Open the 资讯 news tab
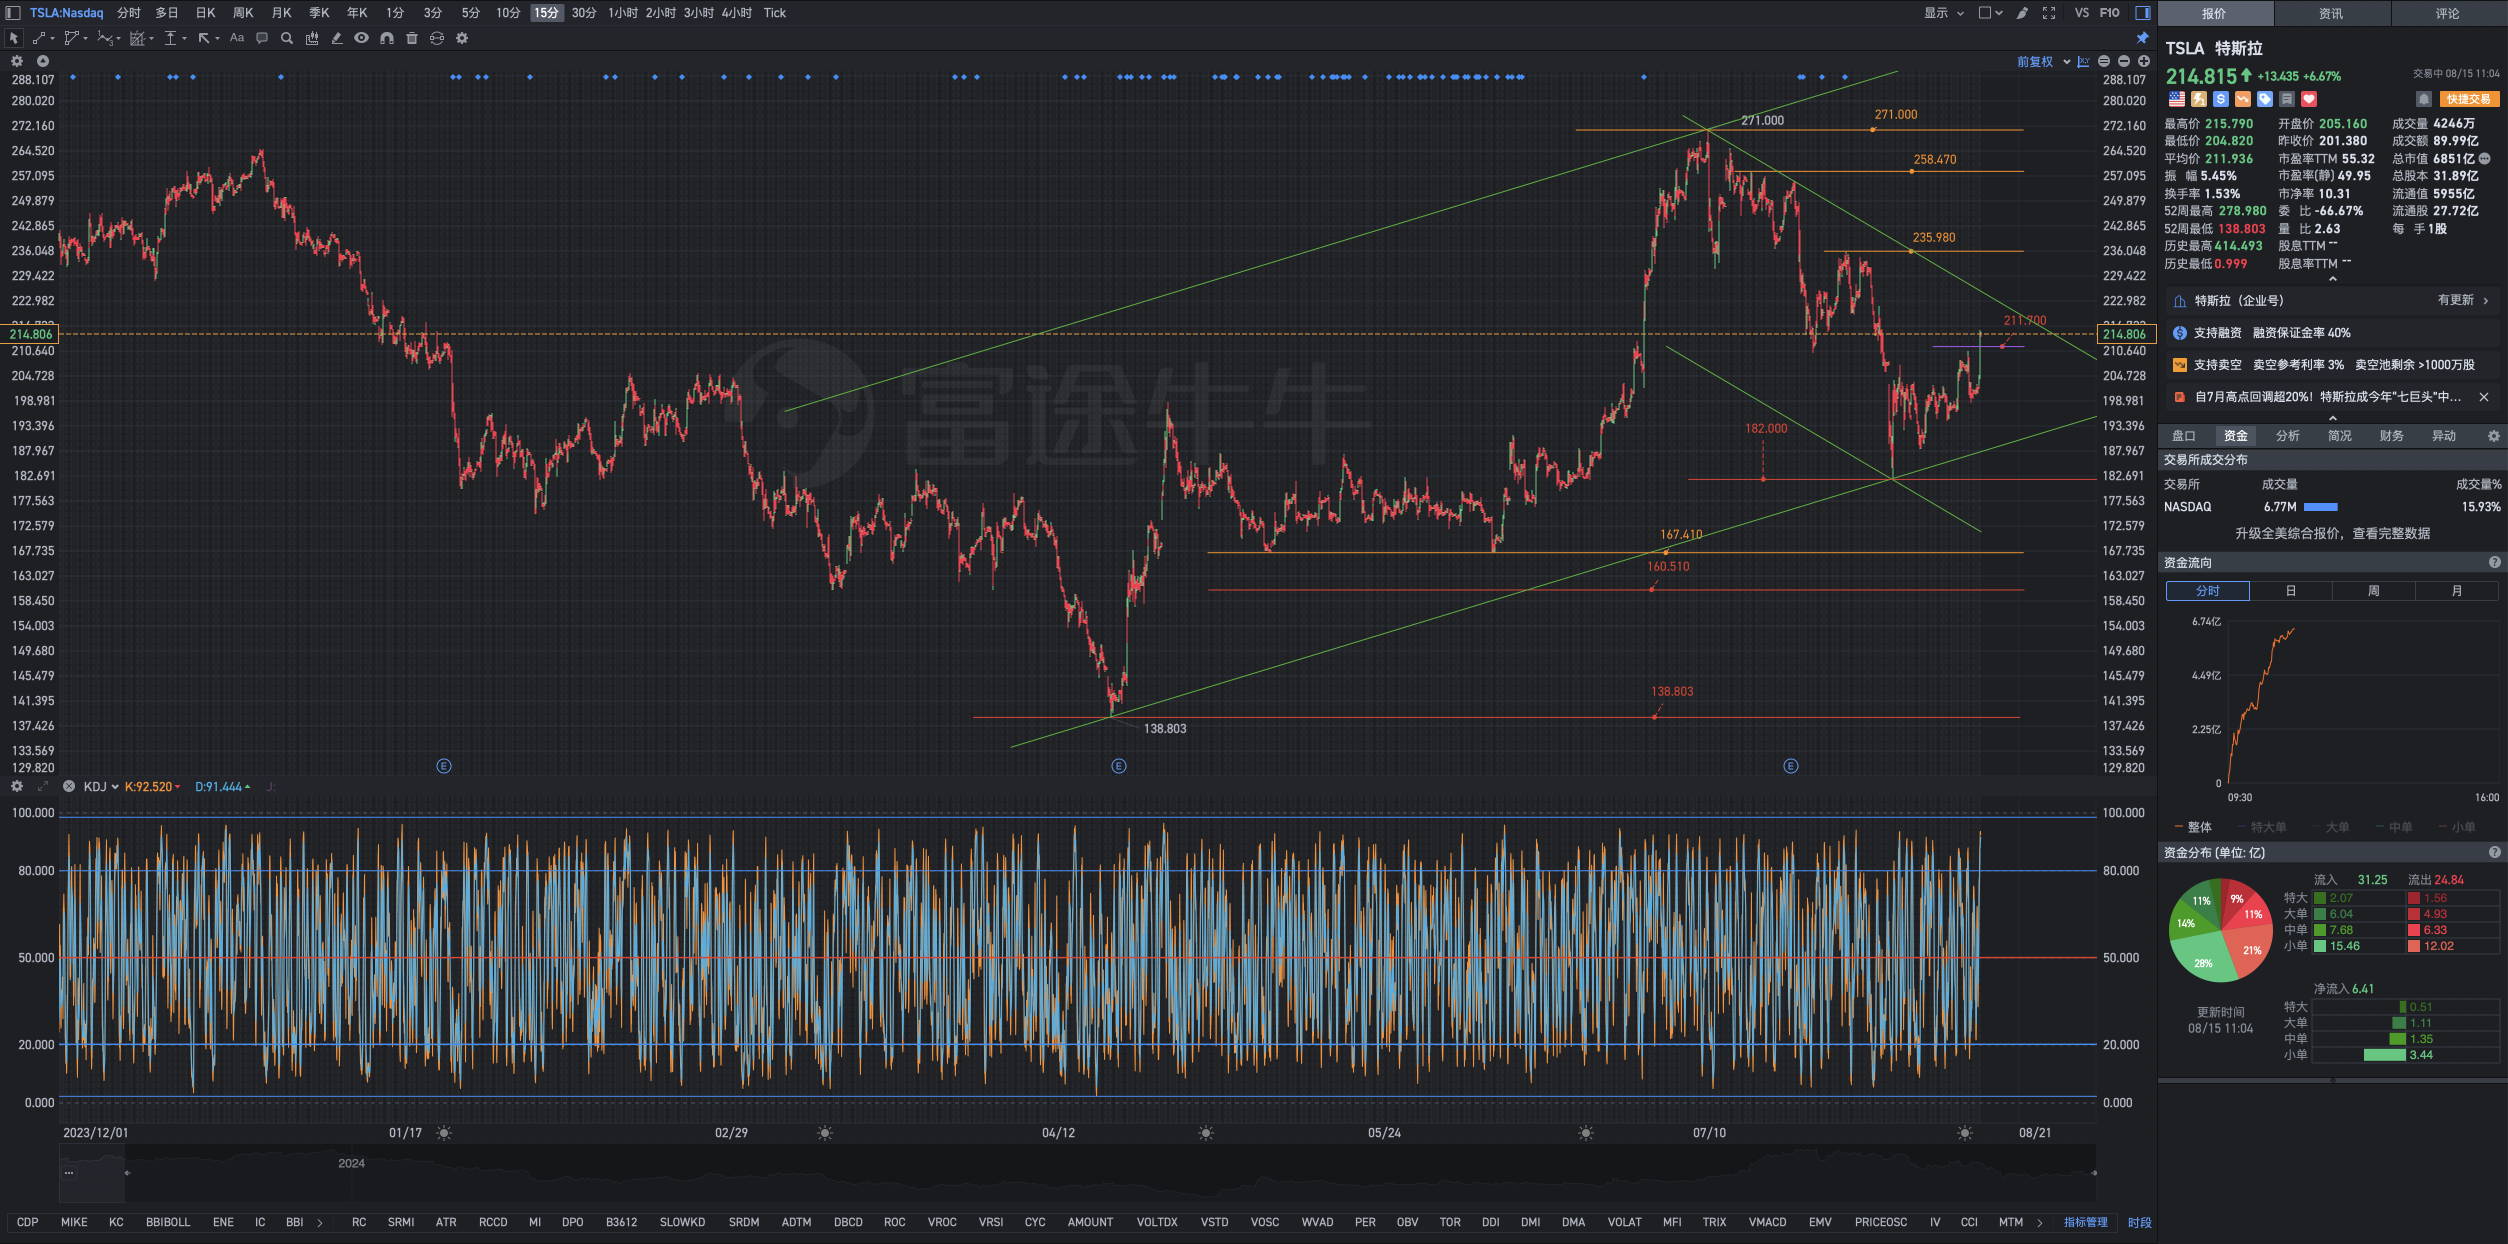The width and height of the screenshot is (2508, 1244). [2331, 13]
